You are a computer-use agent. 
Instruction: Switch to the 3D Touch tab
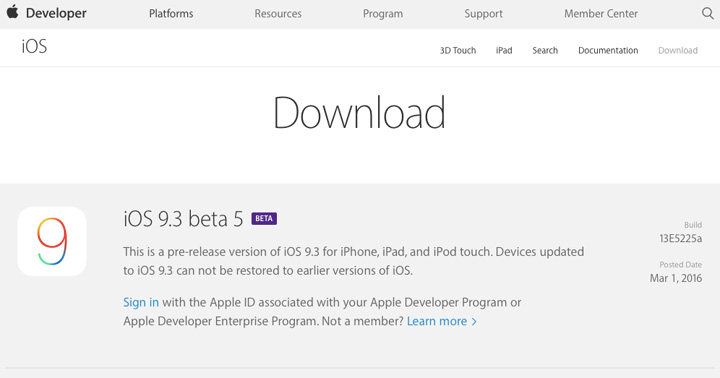pyautogui.click(x=458, y=51)
